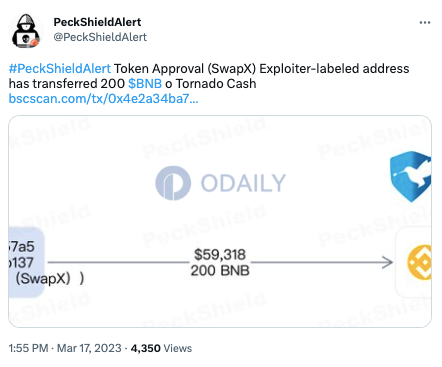Click the PeckShieldAlert display name
The width and height of the screenshot is (442, 367).
tap(97, 22)
